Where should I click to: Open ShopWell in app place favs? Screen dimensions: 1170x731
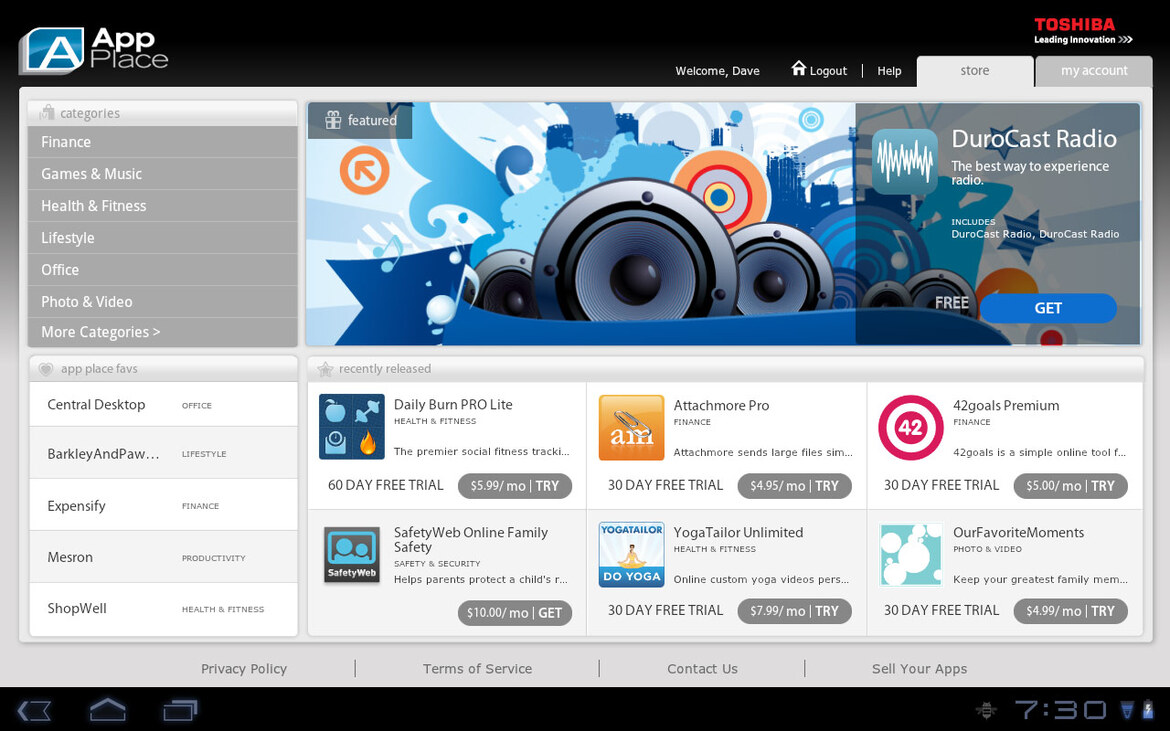click(163, 609)
